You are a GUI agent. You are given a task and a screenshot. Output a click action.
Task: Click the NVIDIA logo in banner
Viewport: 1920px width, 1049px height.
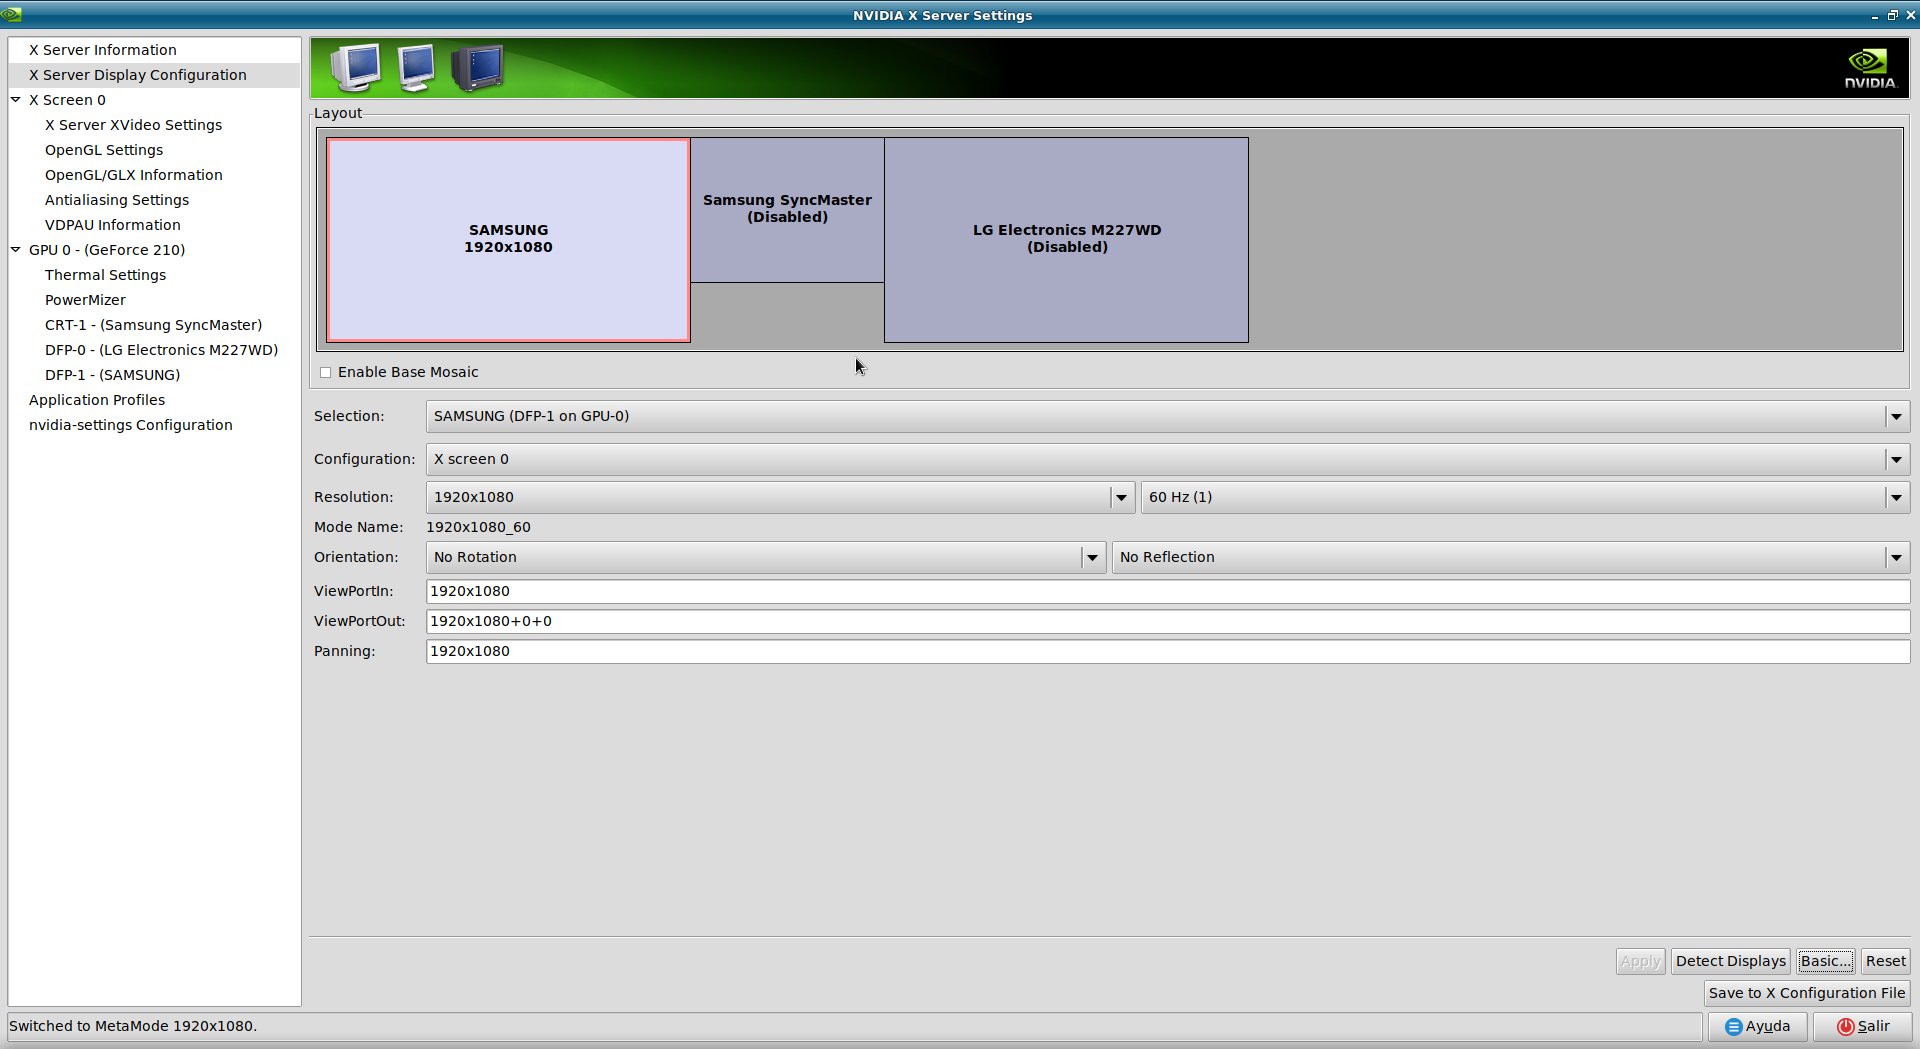tap(1870, 68)
